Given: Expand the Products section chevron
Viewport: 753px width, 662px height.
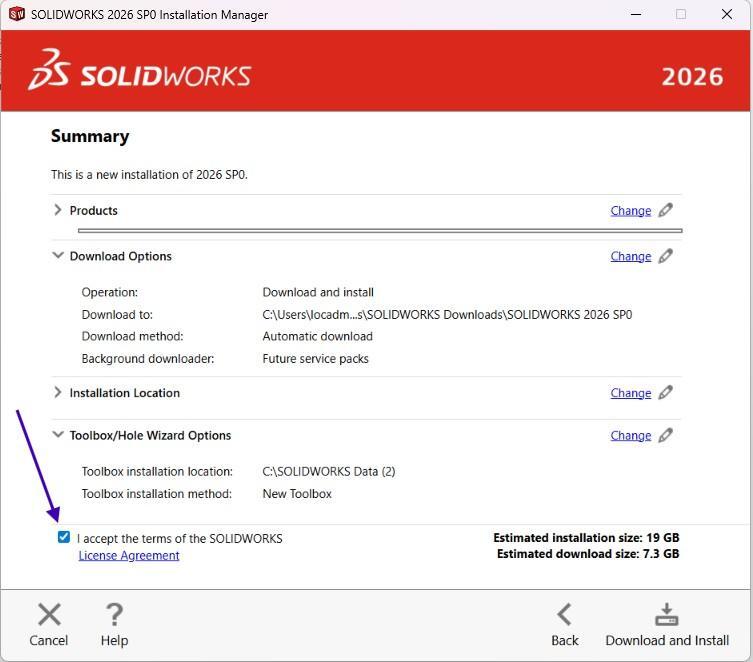Looking at the screenshot, I should pyautogui.click(x=58, y=210).
